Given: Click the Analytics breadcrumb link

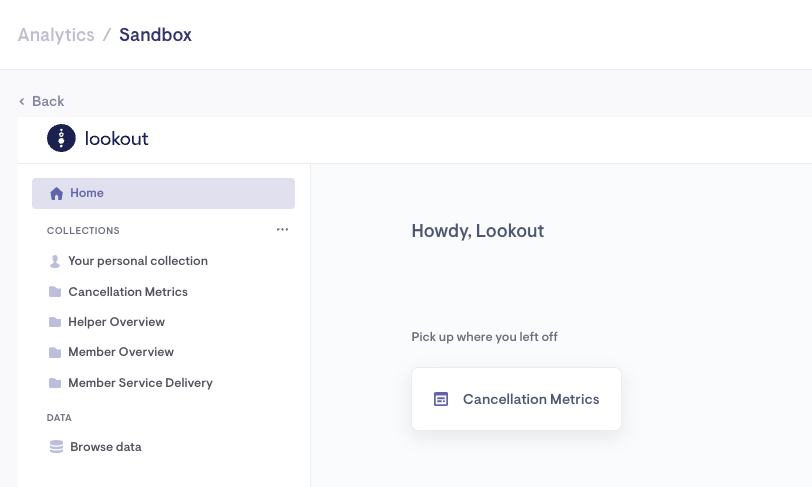Looking at the screenshot, I should pyautogui.click(x=56, y=35).
